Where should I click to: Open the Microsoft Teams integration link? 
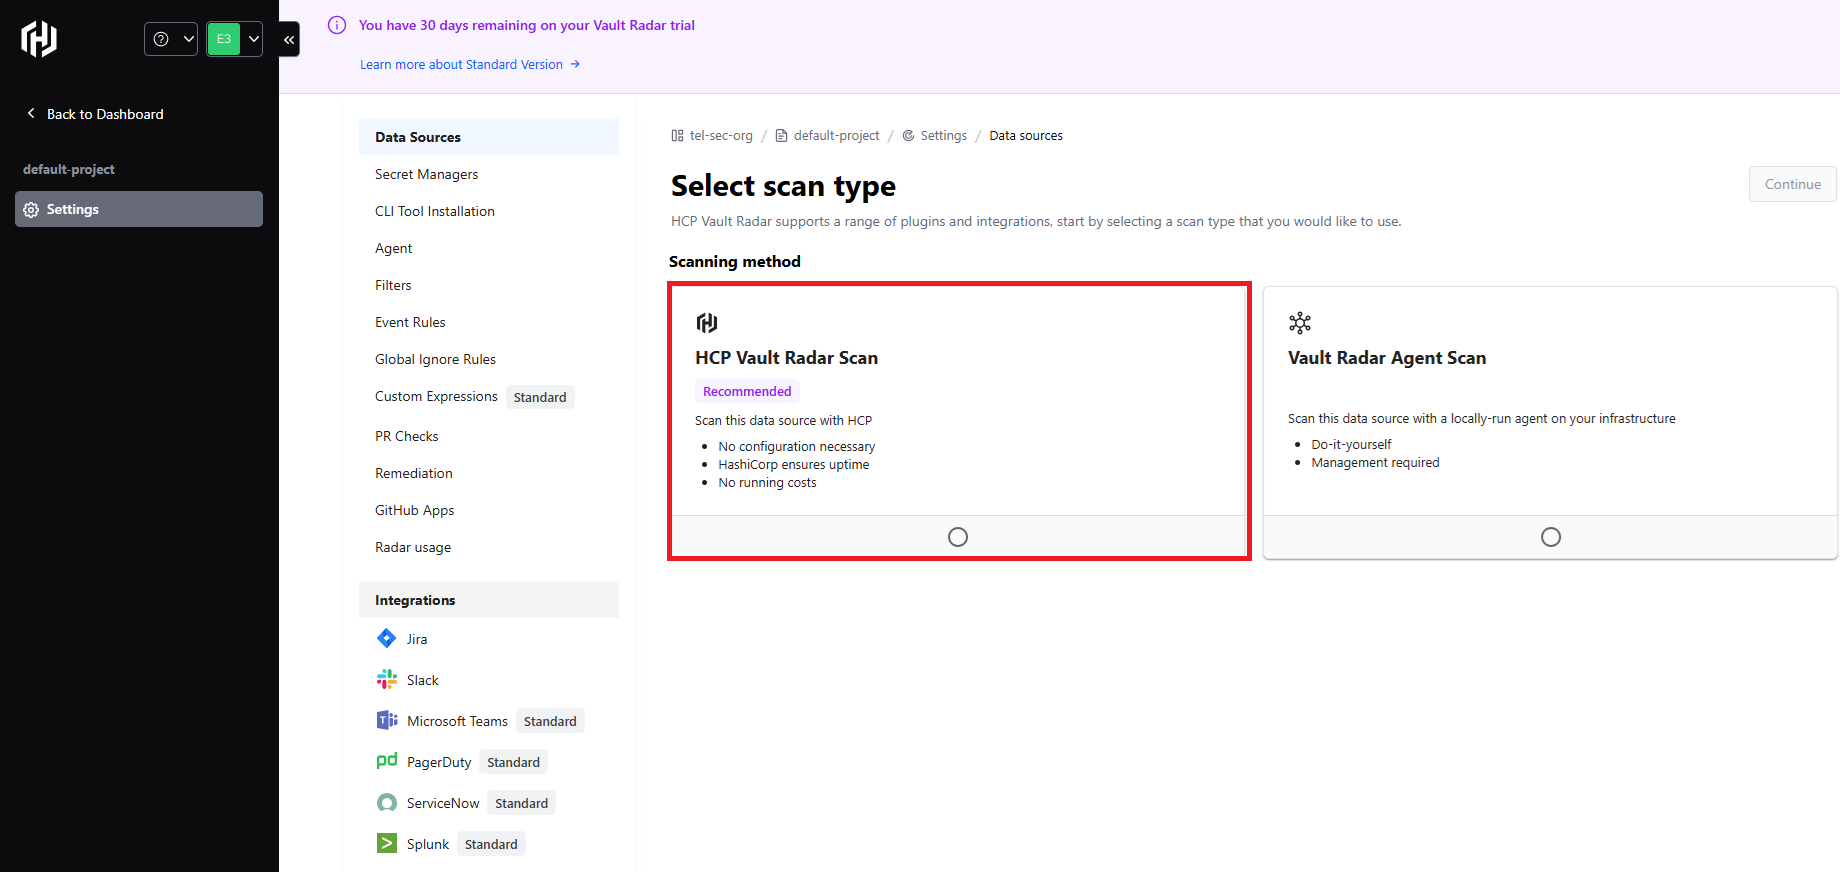click(457, 721)
